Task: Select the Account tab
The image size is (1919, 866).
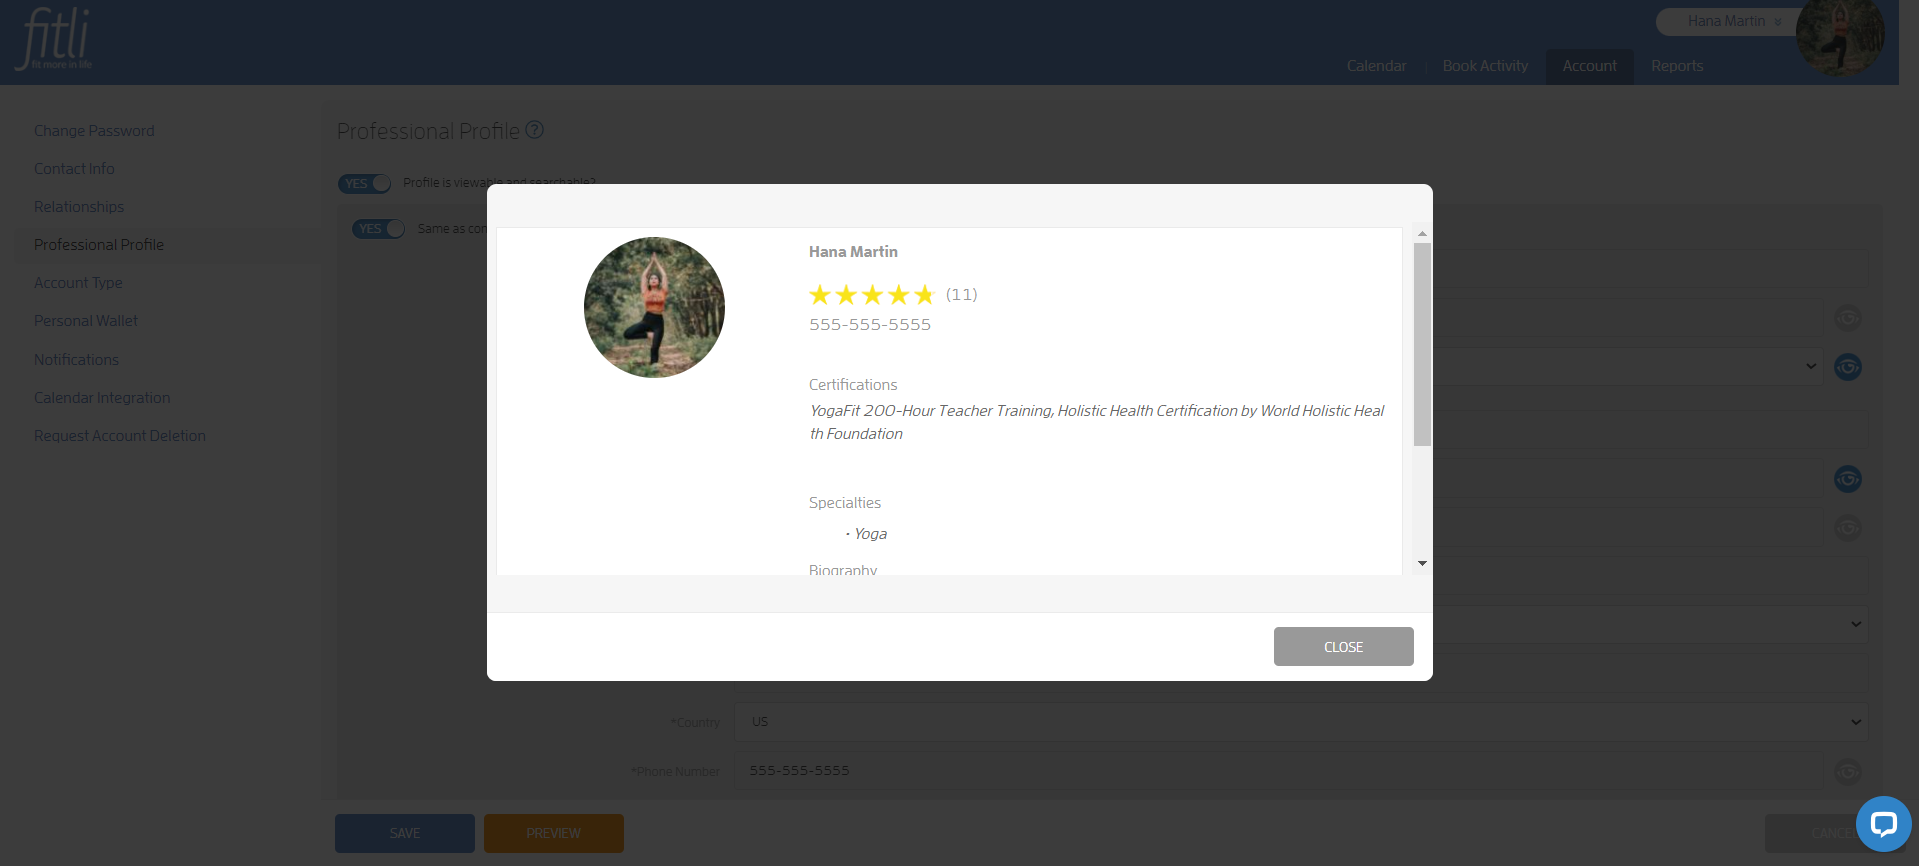Action: click(x=1589, y=66)
